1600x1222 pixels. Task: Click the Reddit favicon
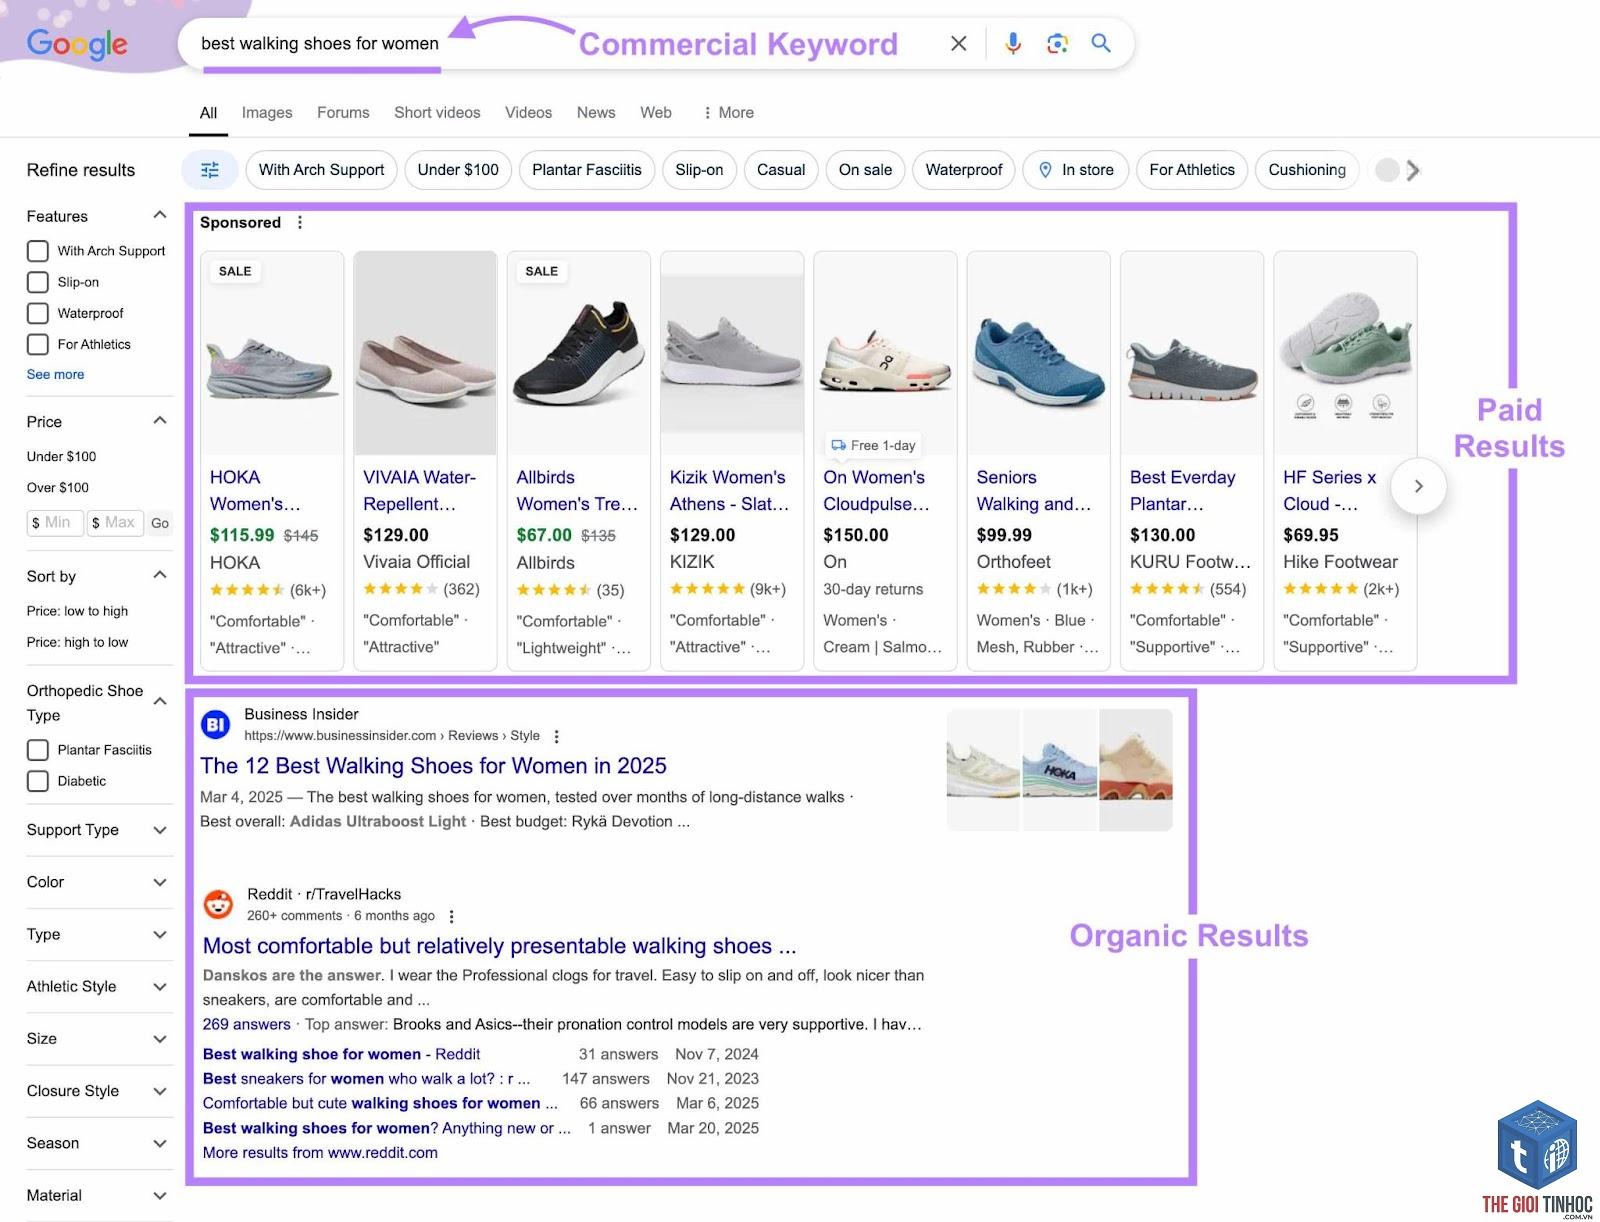pyautogui.click(x=218, y=904)
